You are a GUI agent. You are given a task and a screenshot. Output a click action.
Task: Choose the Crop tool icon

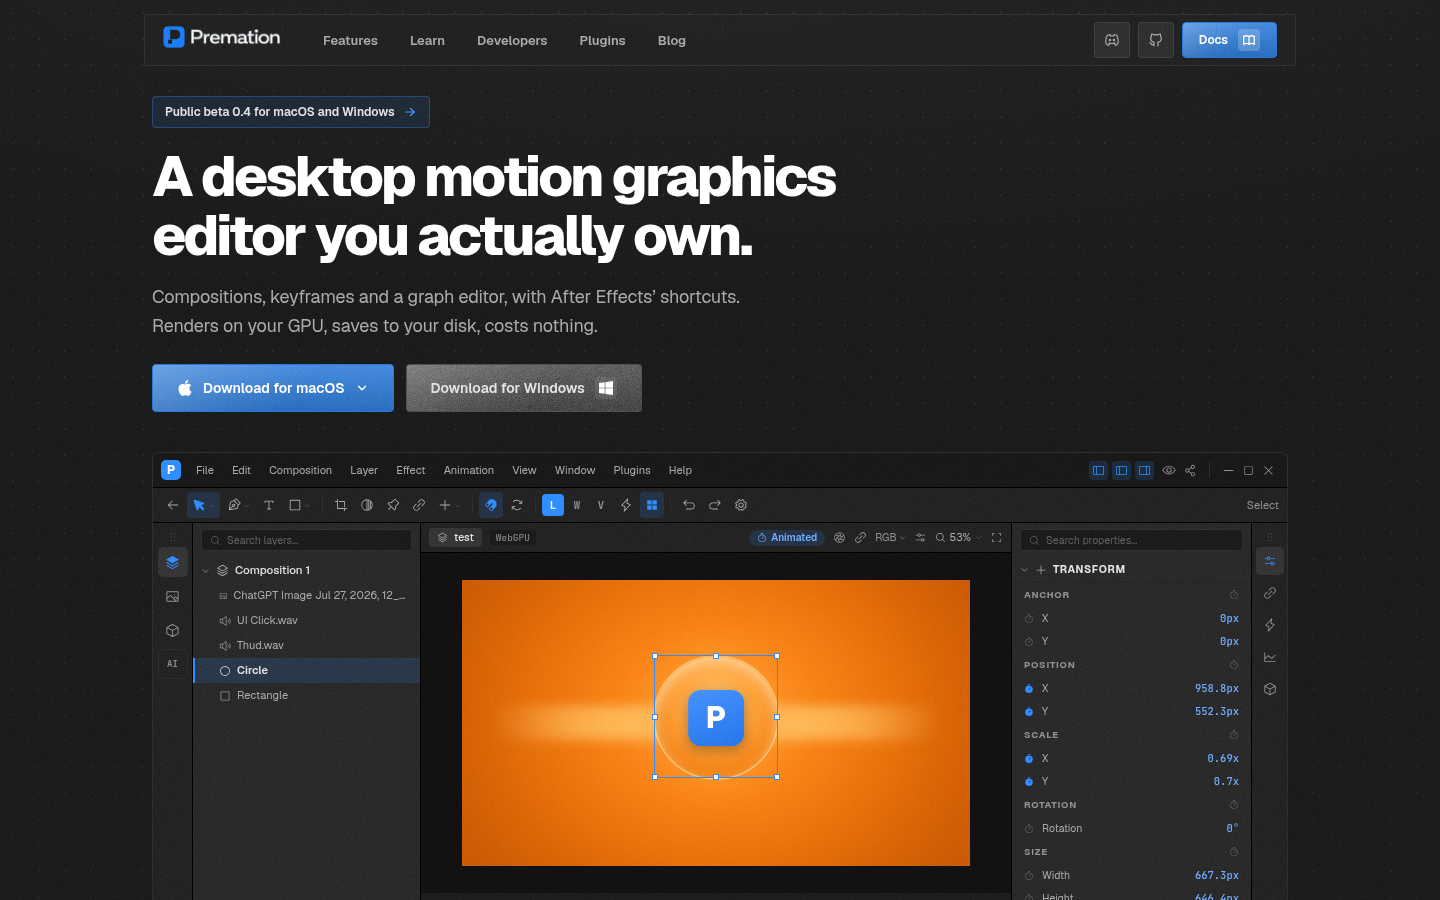[x=341, y=505]
